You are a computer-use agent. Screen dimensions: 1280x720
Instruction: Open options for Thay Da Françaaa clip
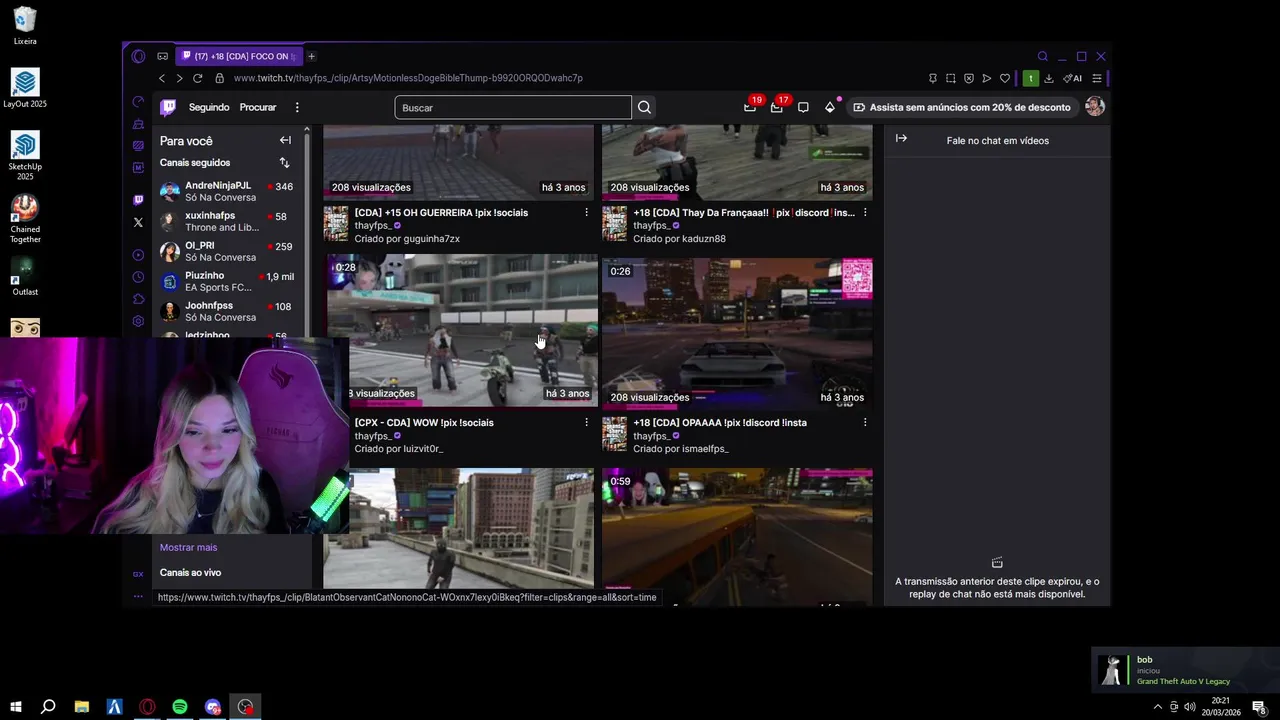pyautogui.click(x=865, y=213)
